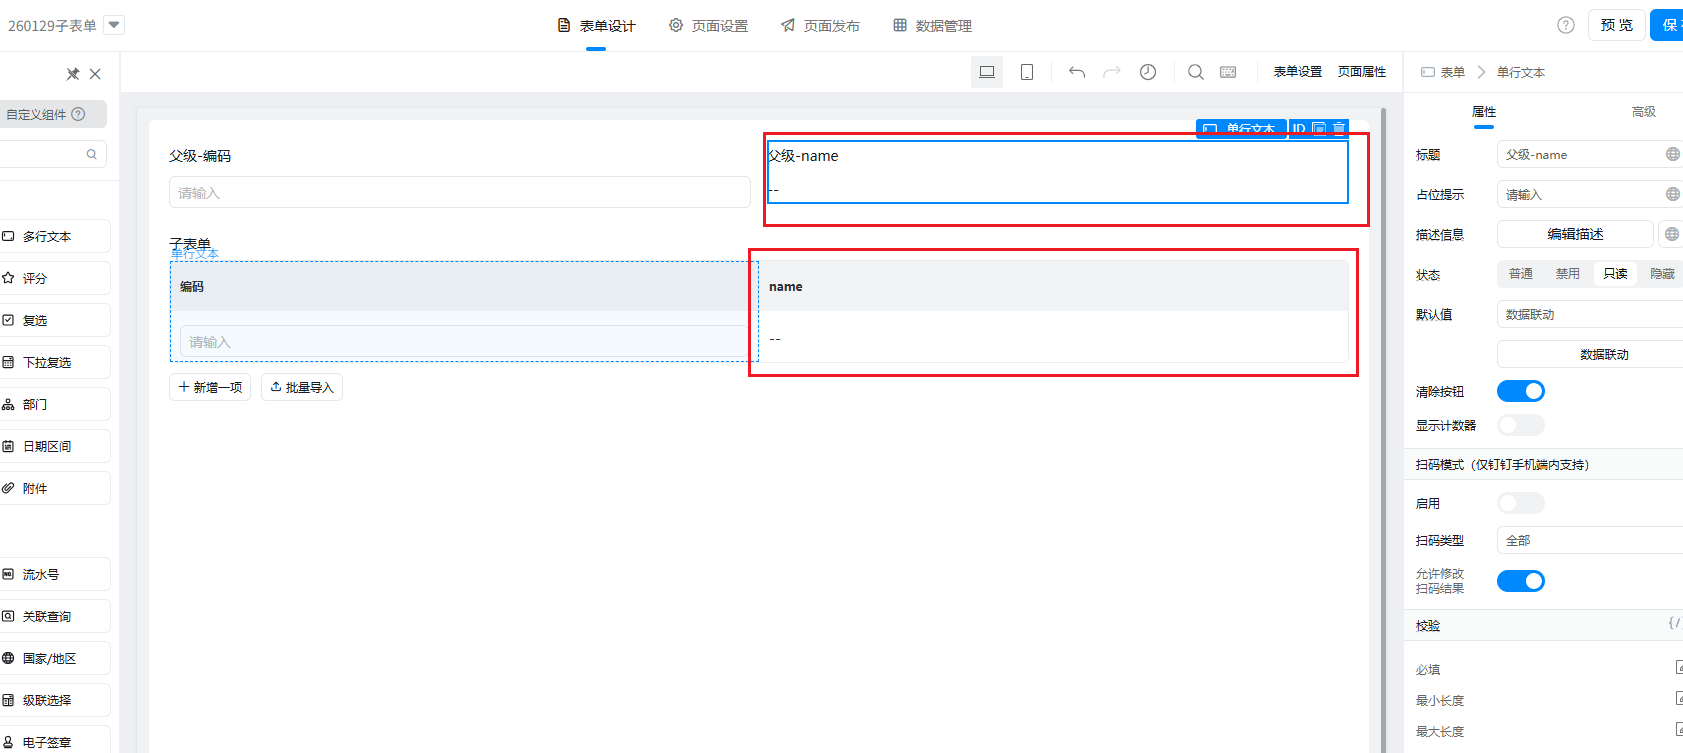Screen dimensions: 1683x753
Task: Add the 部门 department component
Action: tap(52, 405)
